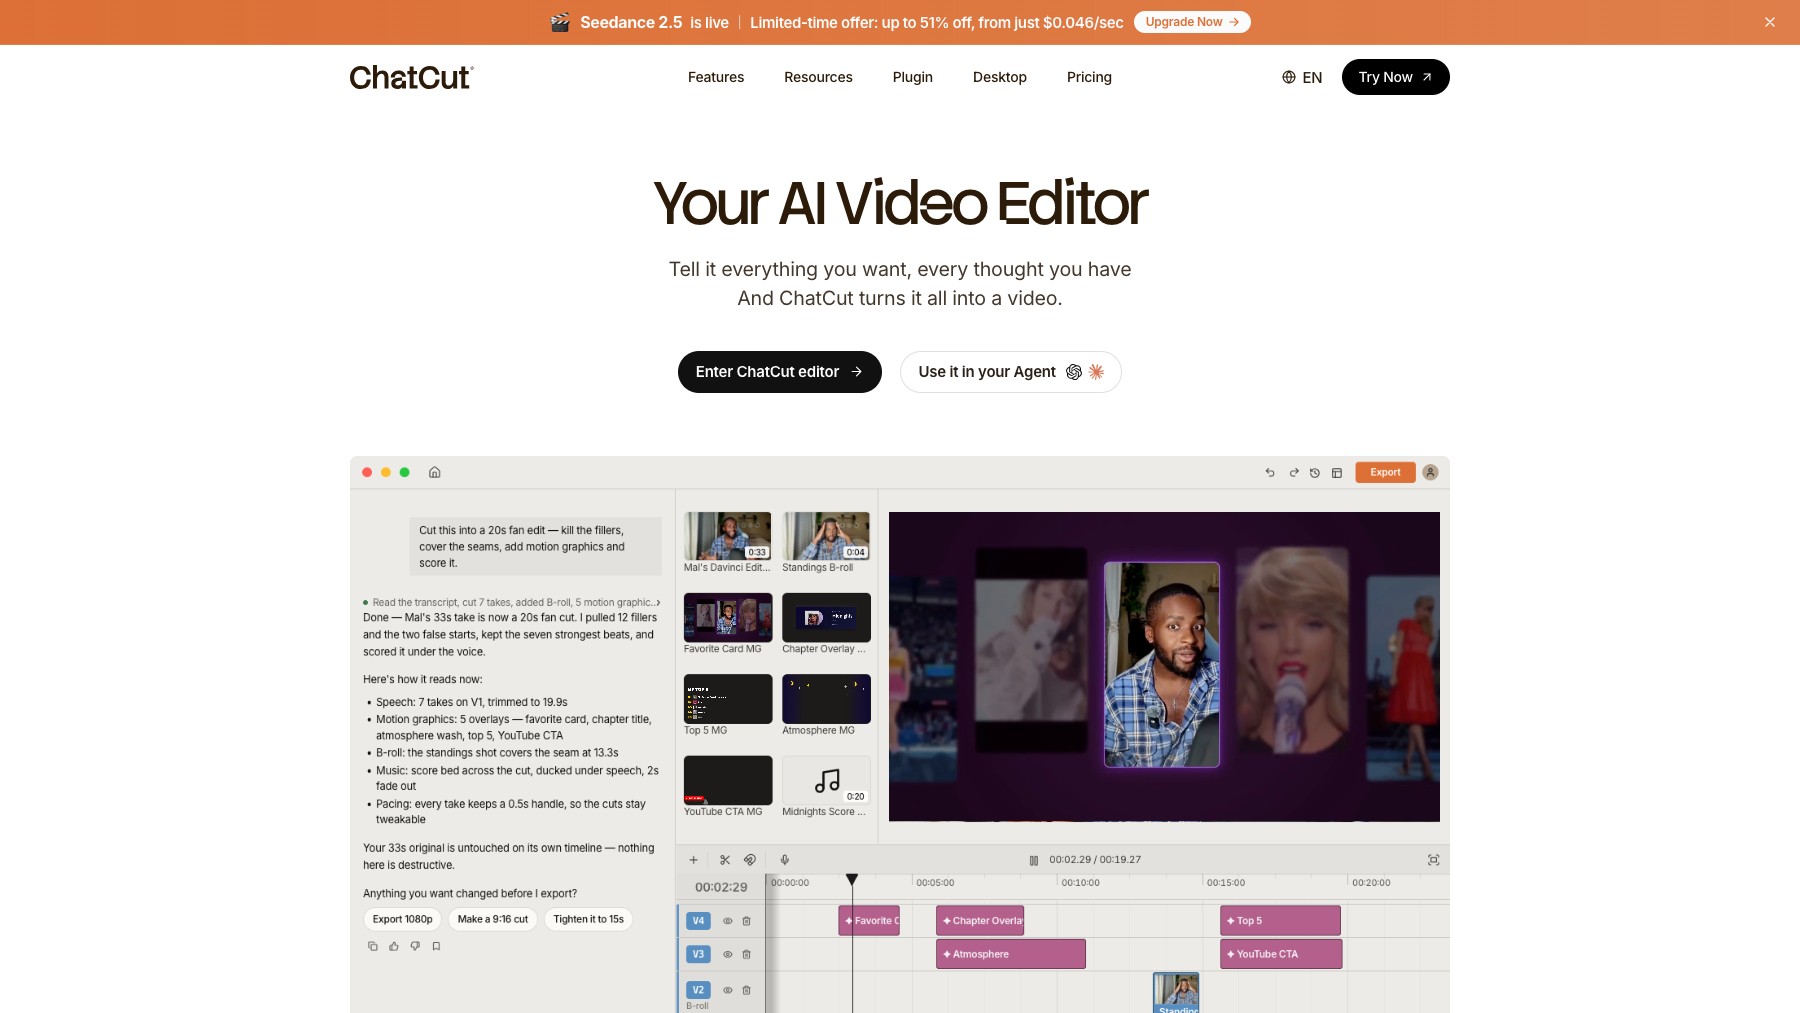
Task: Add a track with the plus icon
Action: 693,860
